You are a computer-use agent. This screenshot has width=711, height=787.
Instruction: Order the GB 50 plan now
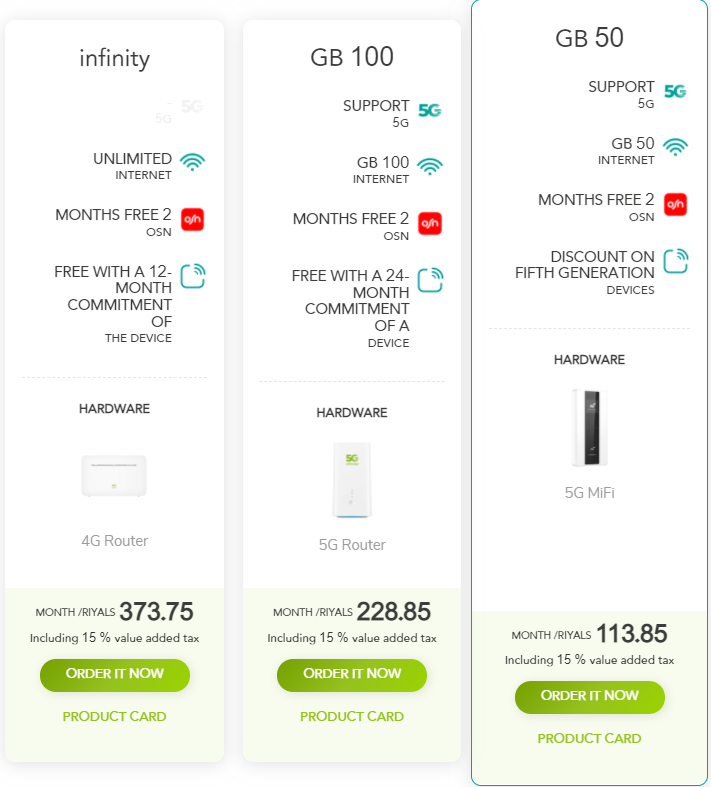pyautogui.click(x=589, y=696)
